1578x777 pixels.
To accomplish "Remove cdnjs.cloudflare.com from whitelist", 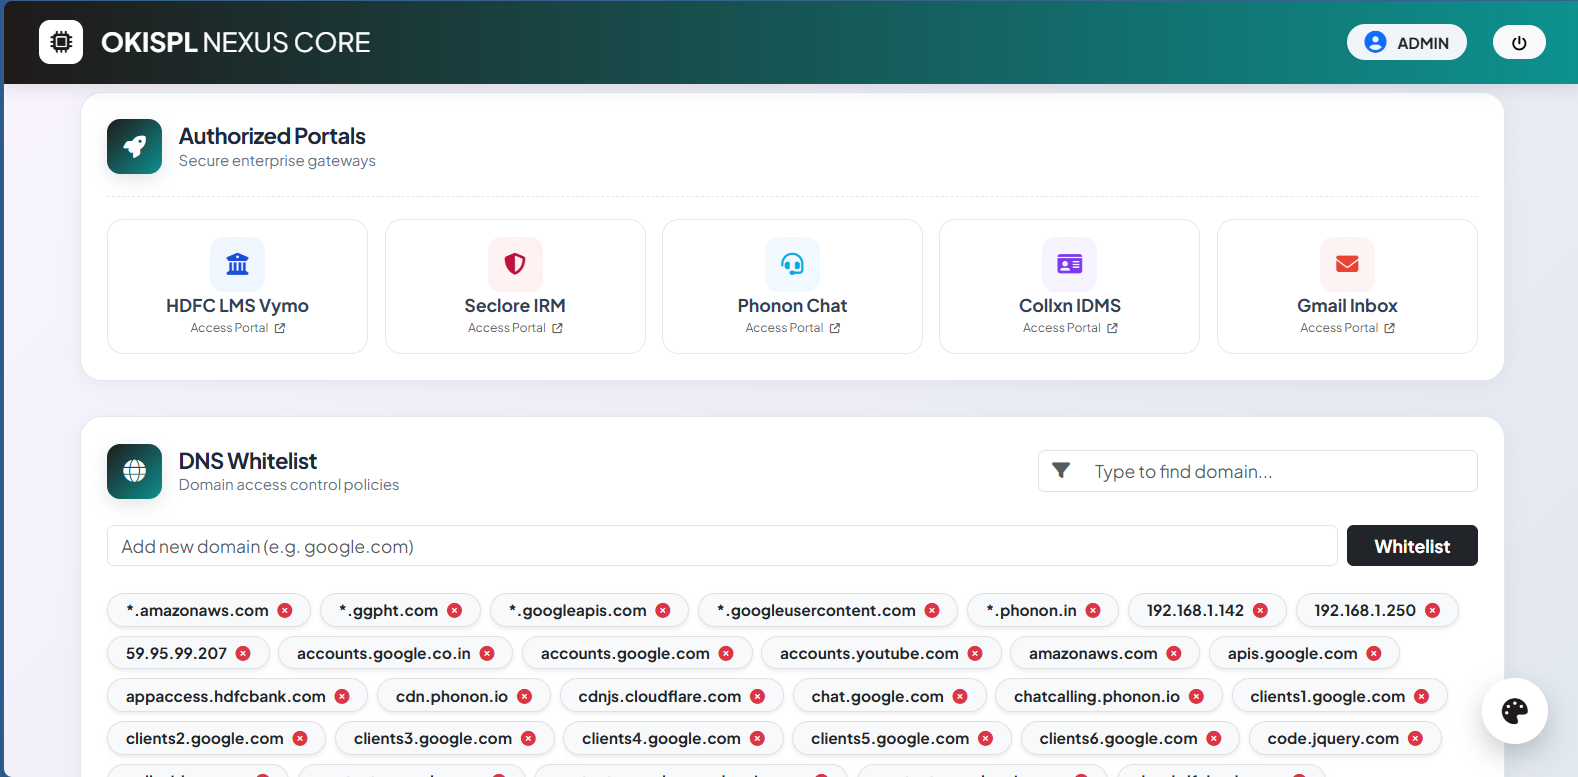I will tap(758, 696).
